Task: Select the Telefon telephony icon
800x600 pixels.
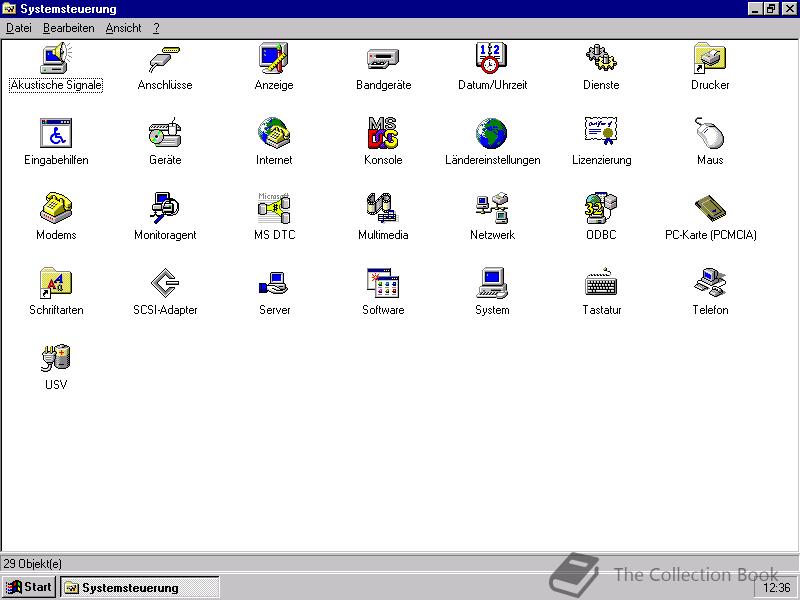Action: click(x=710, y=283)
